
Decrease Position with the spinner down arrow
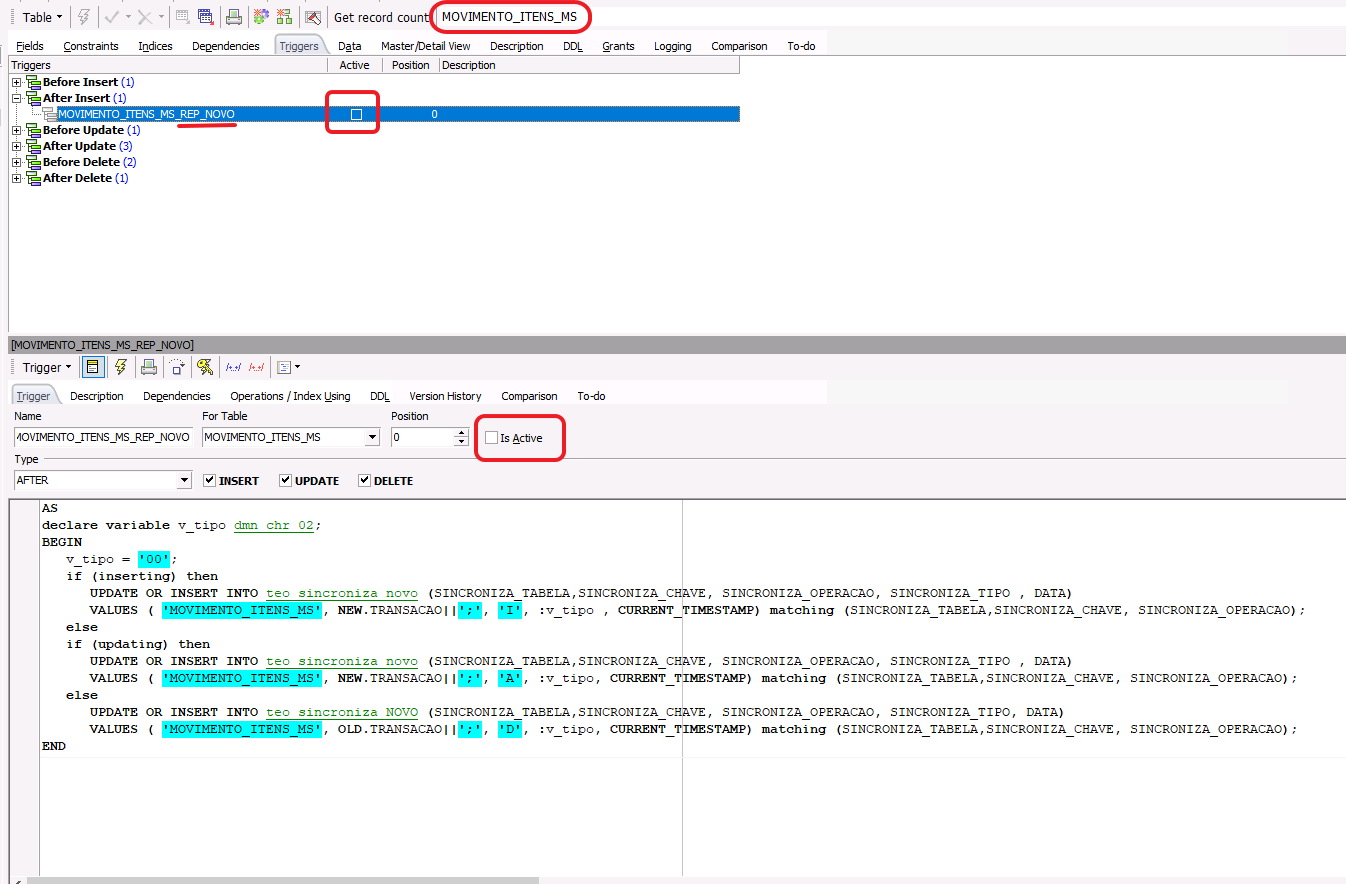click(461, 441)
